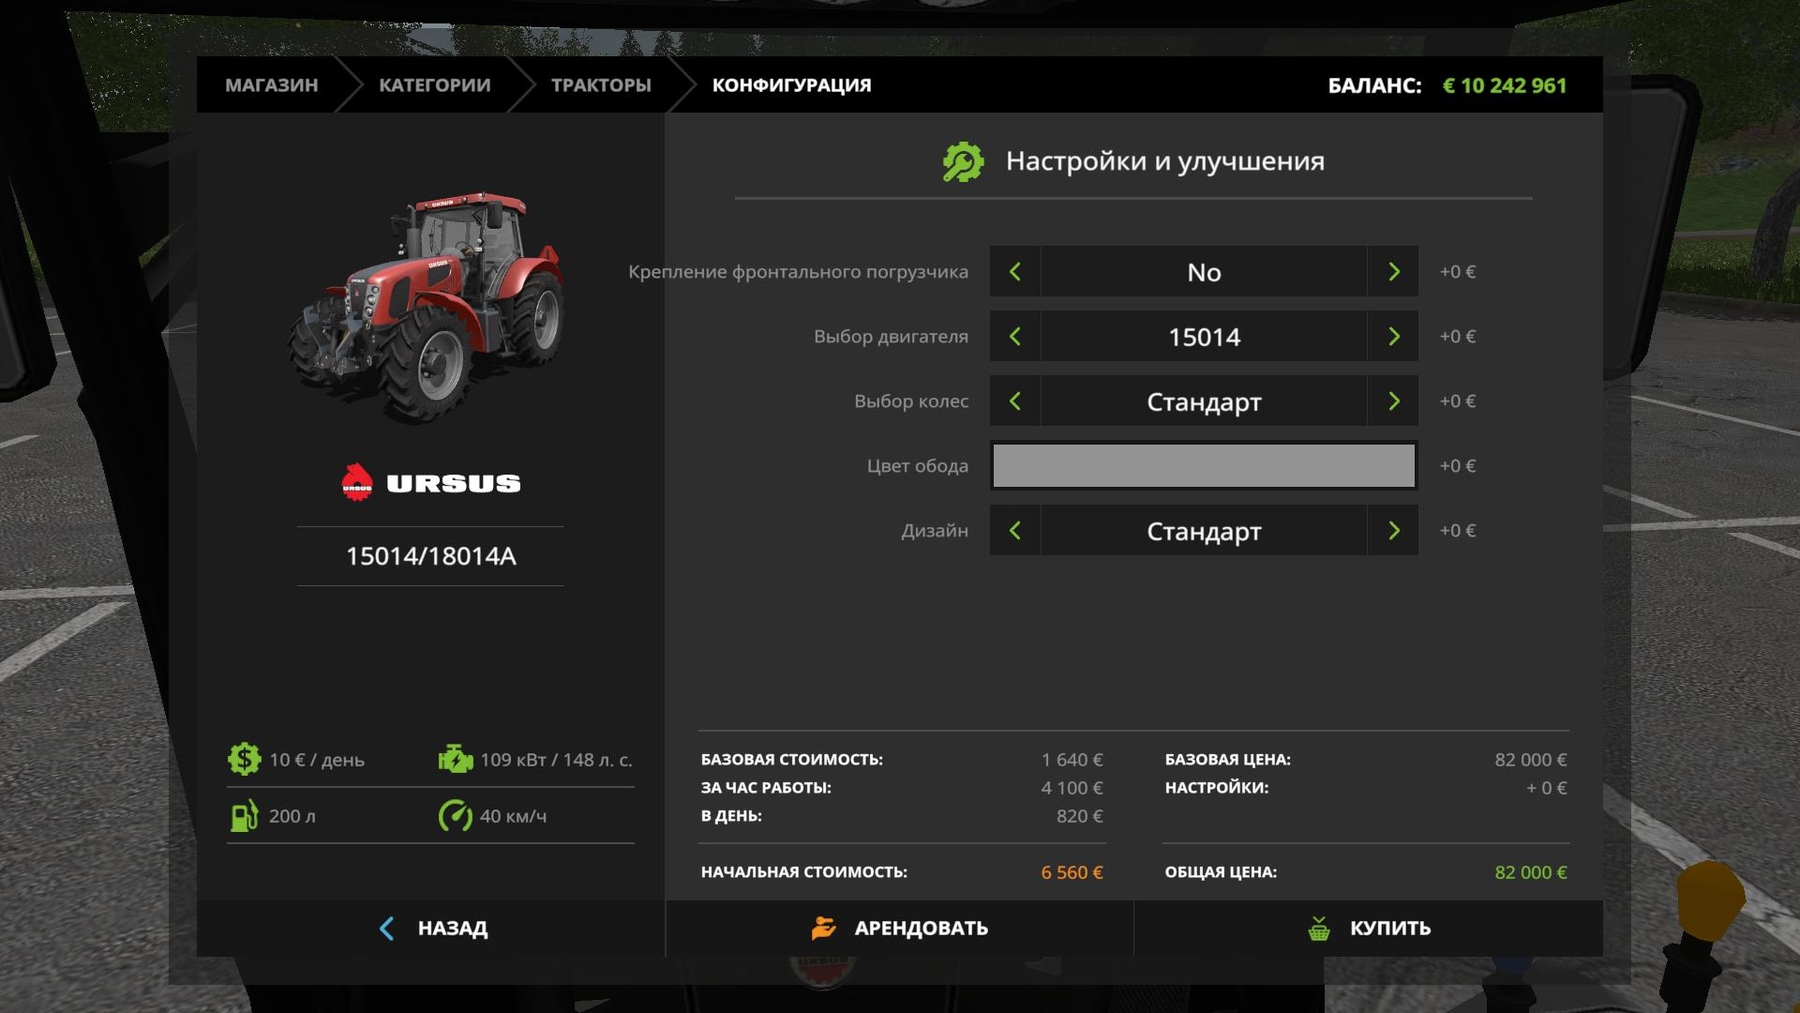
Task: Click the red Ursus tractor preview image
Action: click(x=430, y=305)
